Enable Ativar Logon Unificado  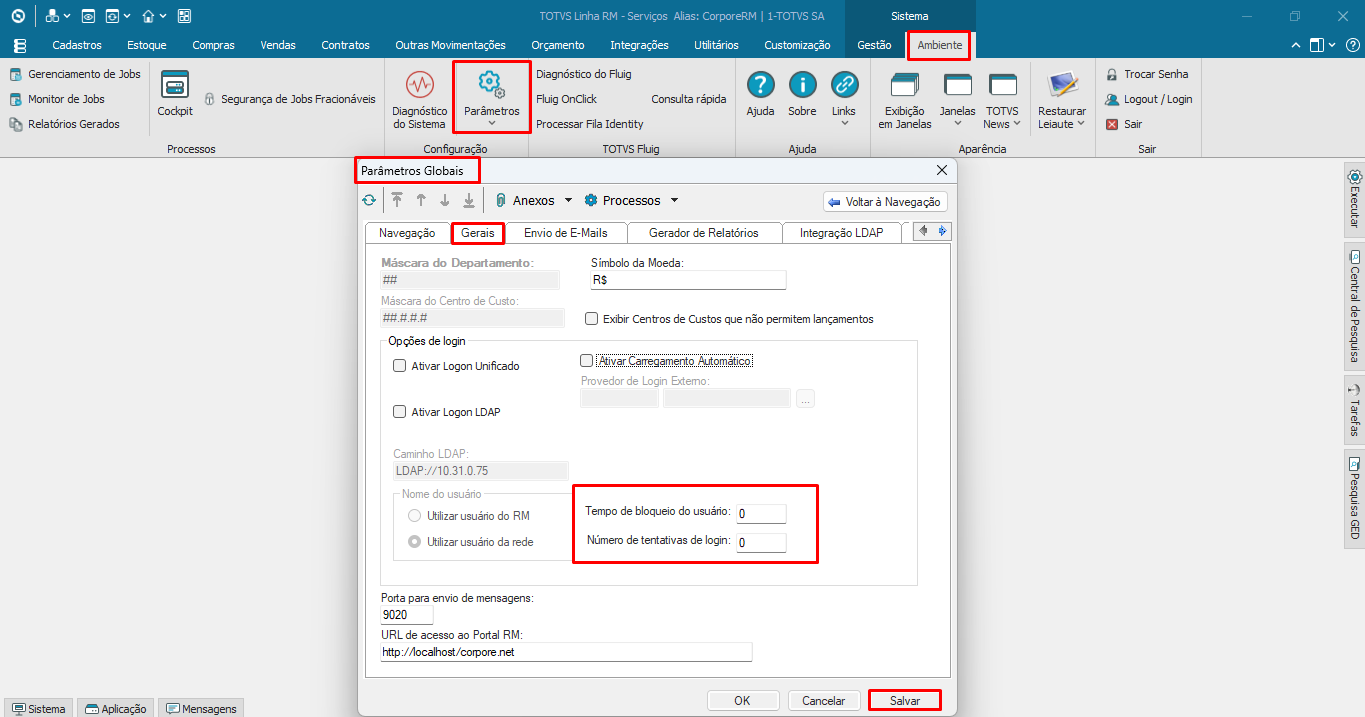coord(400,366)
